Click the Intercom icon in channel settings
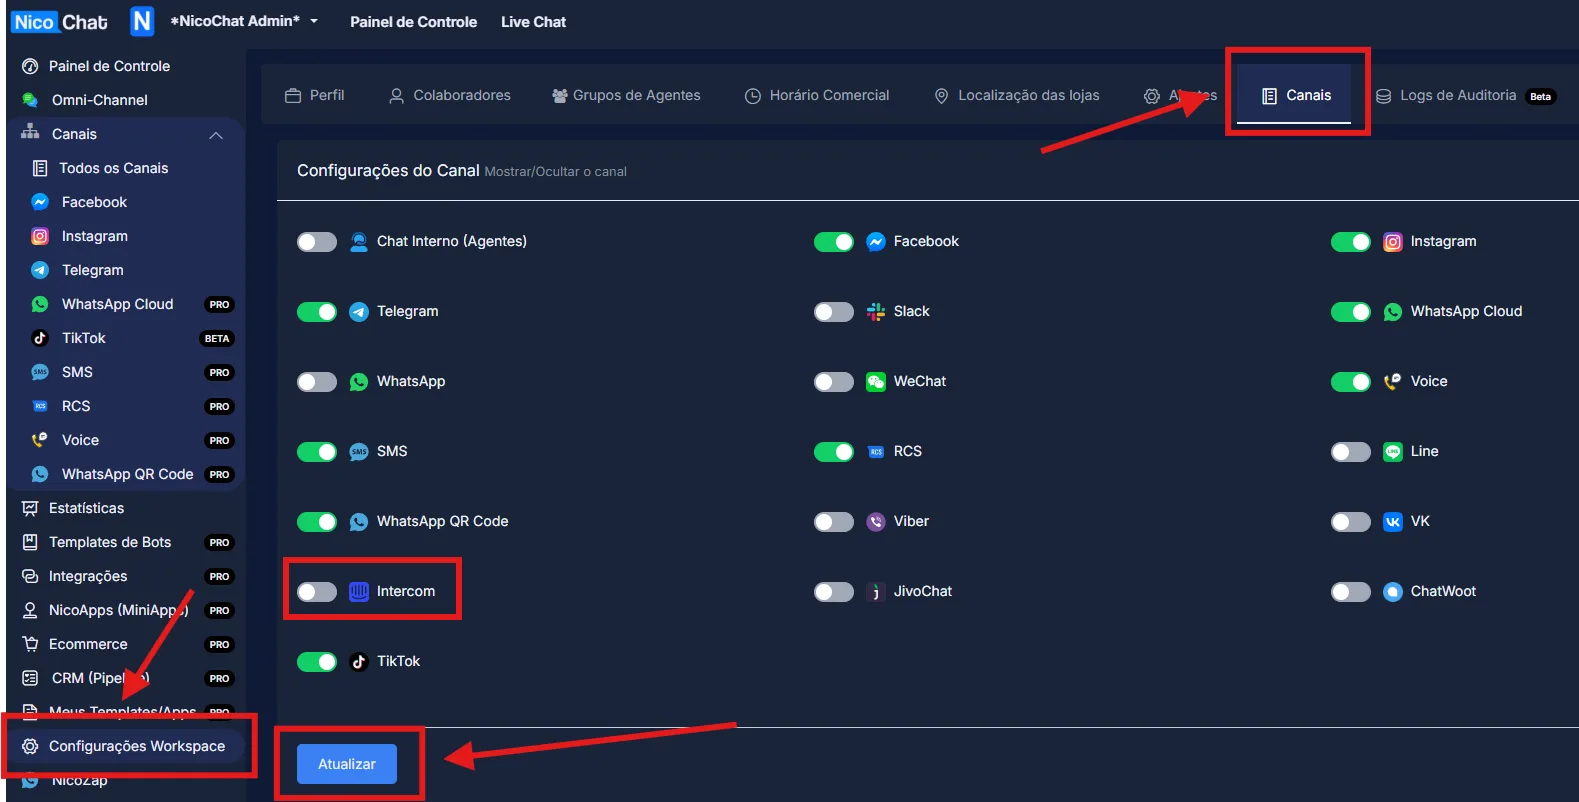 pos(359,592)
